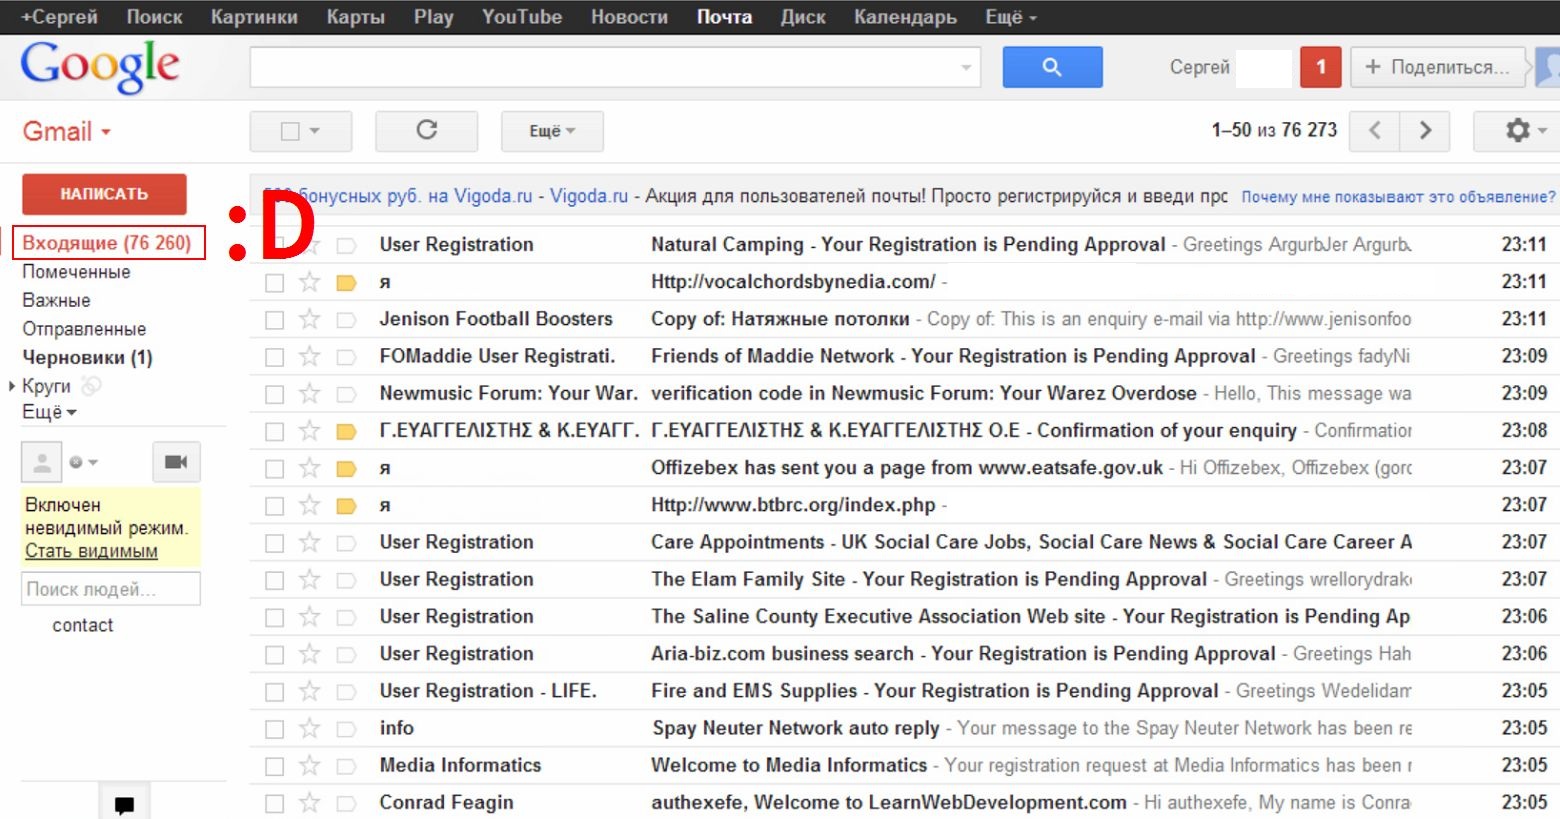Star the Jenison Football Boosters email
The width and height of the screenshot is (1560, 819).
point(310,319)
